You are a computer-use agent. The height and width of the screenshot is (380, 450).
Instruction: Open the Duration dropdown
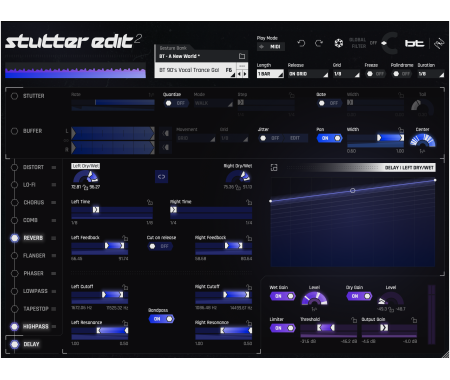[x=431, y=74]
